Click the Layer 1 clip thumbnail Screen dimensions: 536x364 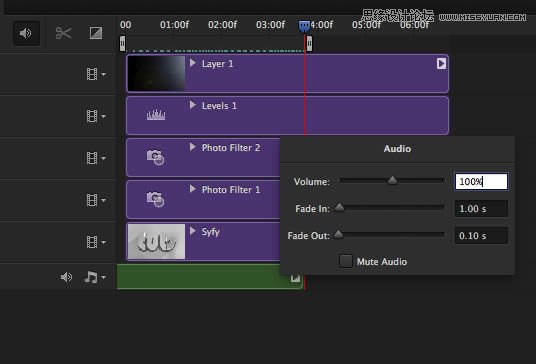(157, 73)
